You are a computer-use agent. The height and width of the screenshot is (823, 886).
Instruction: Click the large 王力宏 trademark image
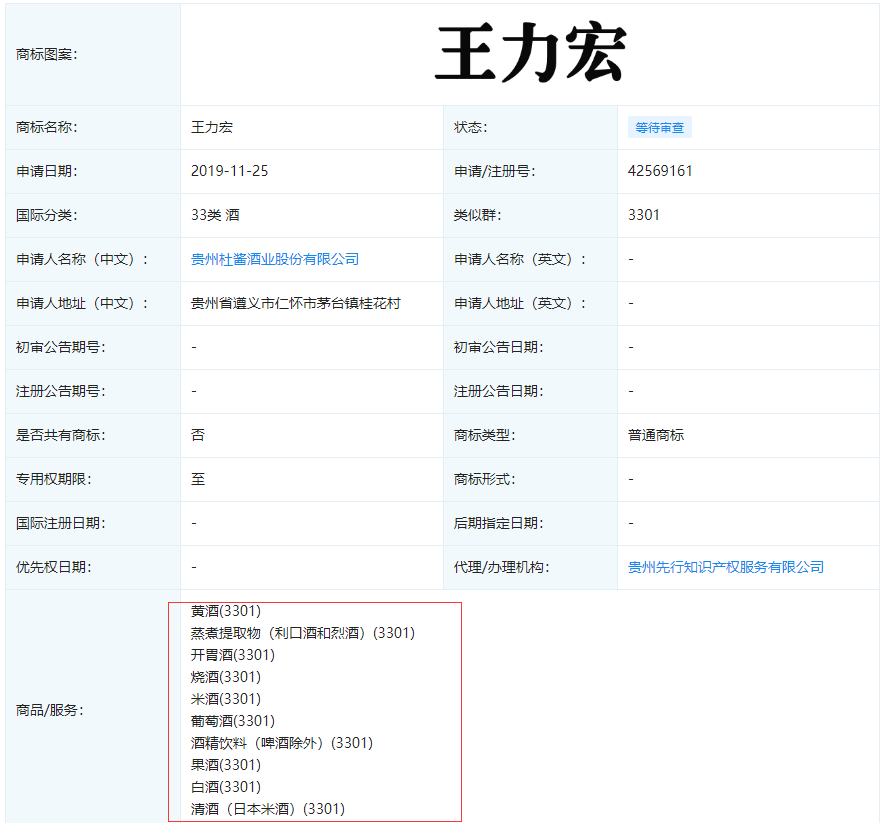click(x=531, y=53)
